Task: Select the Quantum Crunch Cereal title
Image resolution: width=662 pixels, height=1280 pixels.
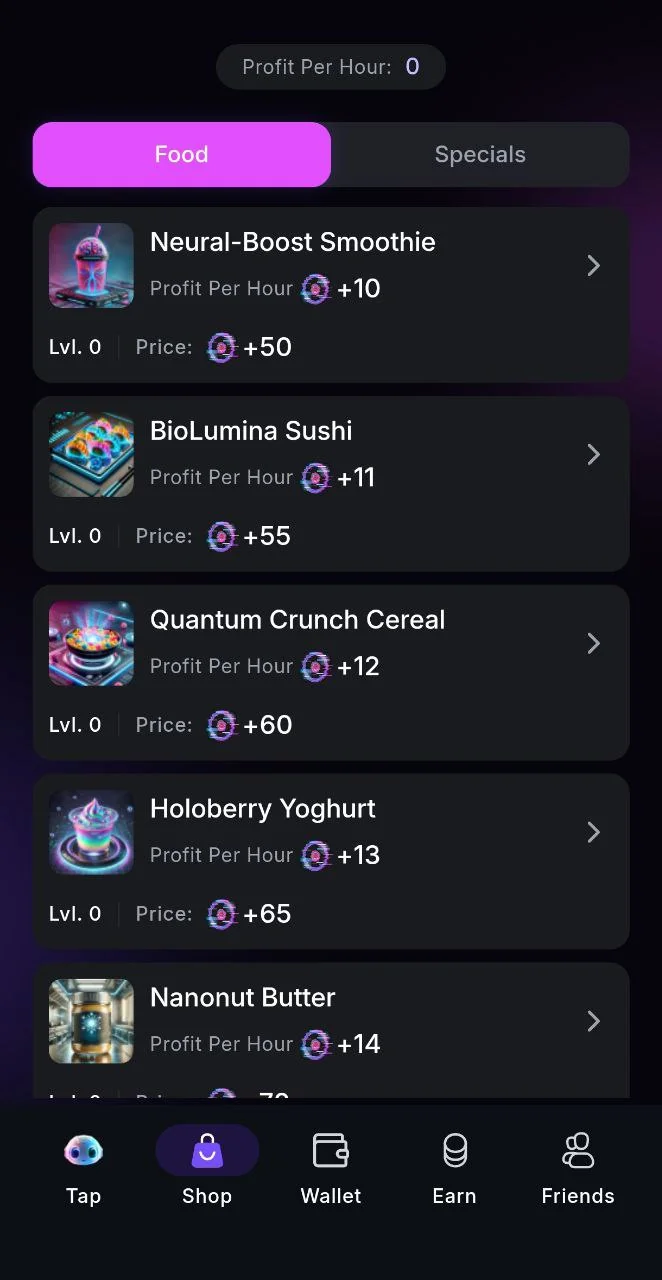Action: [298, 620]
